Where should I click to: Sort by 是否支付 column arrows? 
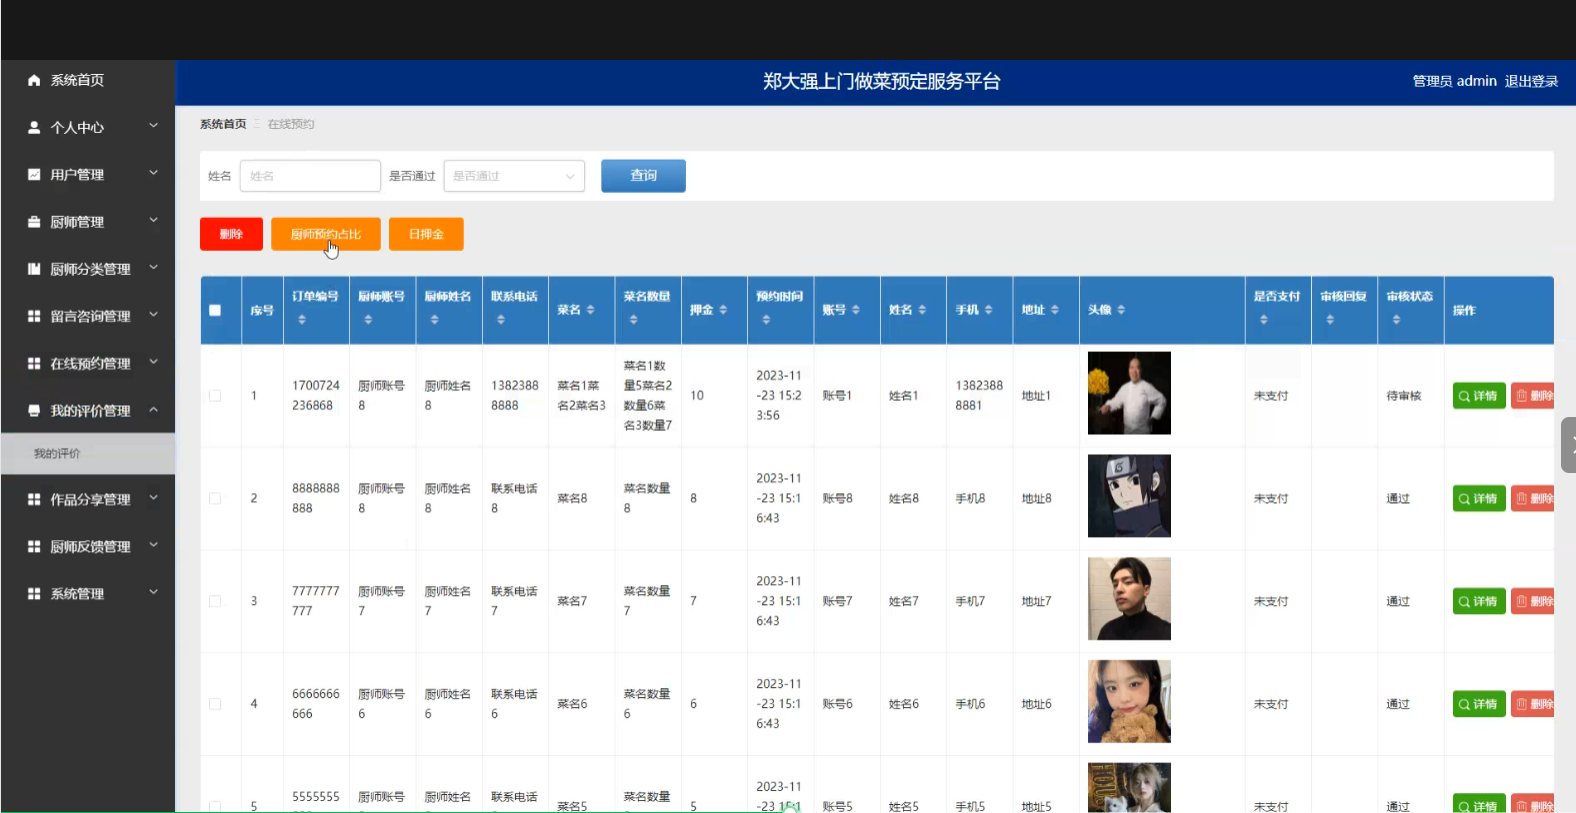(1264, 319)
